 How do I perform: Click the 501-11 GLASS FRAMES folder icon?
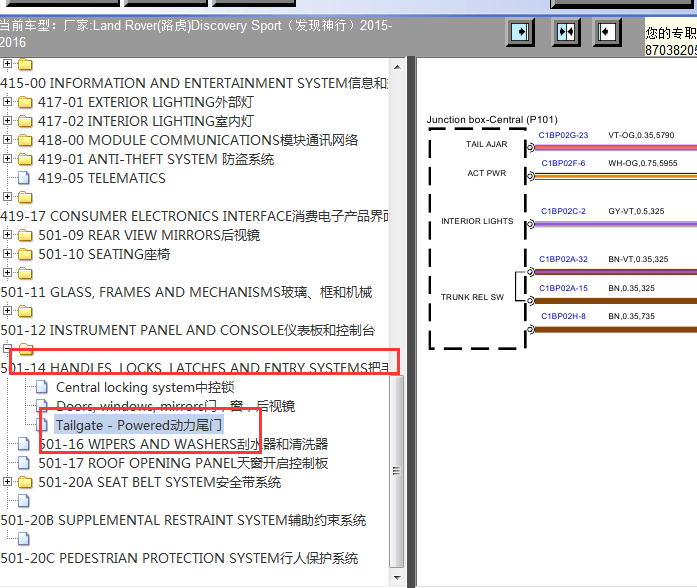point(25,273)
